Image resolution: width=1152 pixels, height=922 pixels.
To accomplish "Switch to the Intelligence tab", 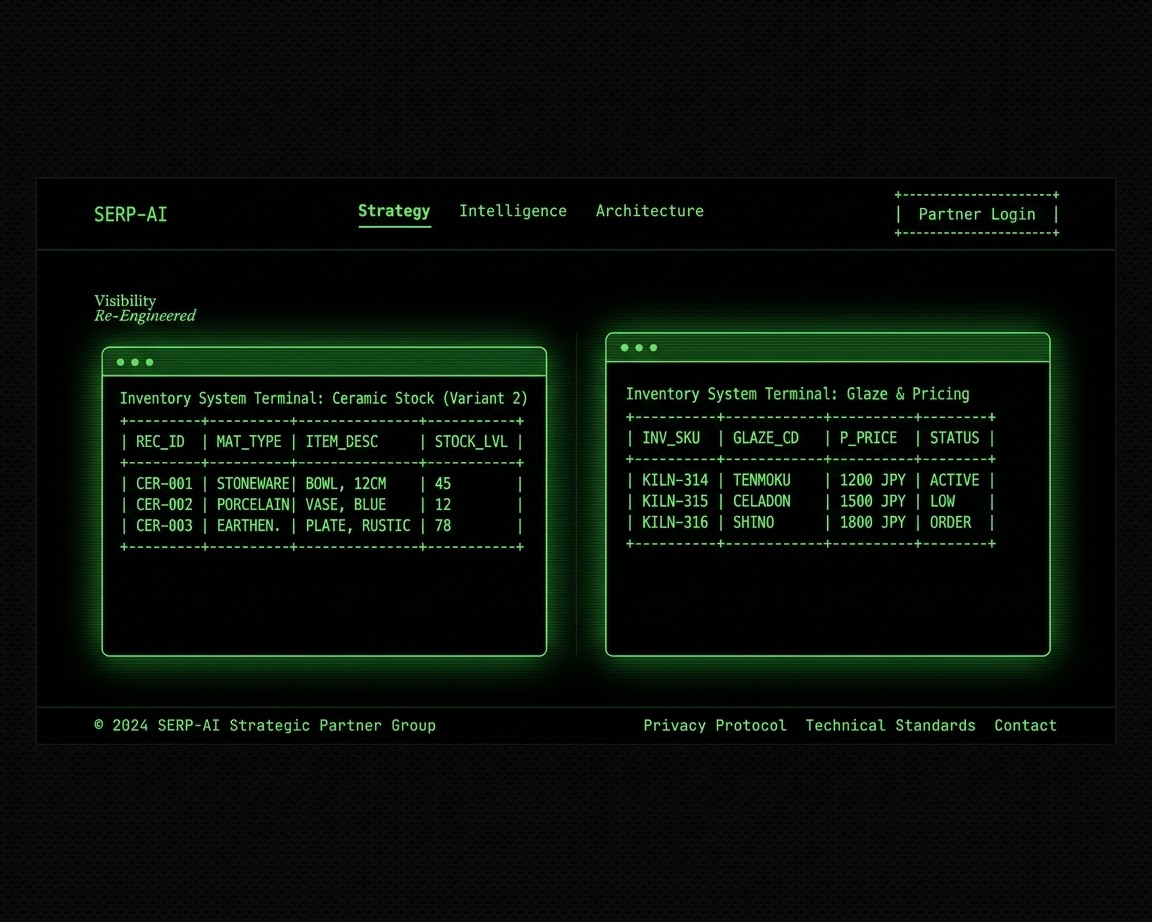I will (x=513, y=211).
